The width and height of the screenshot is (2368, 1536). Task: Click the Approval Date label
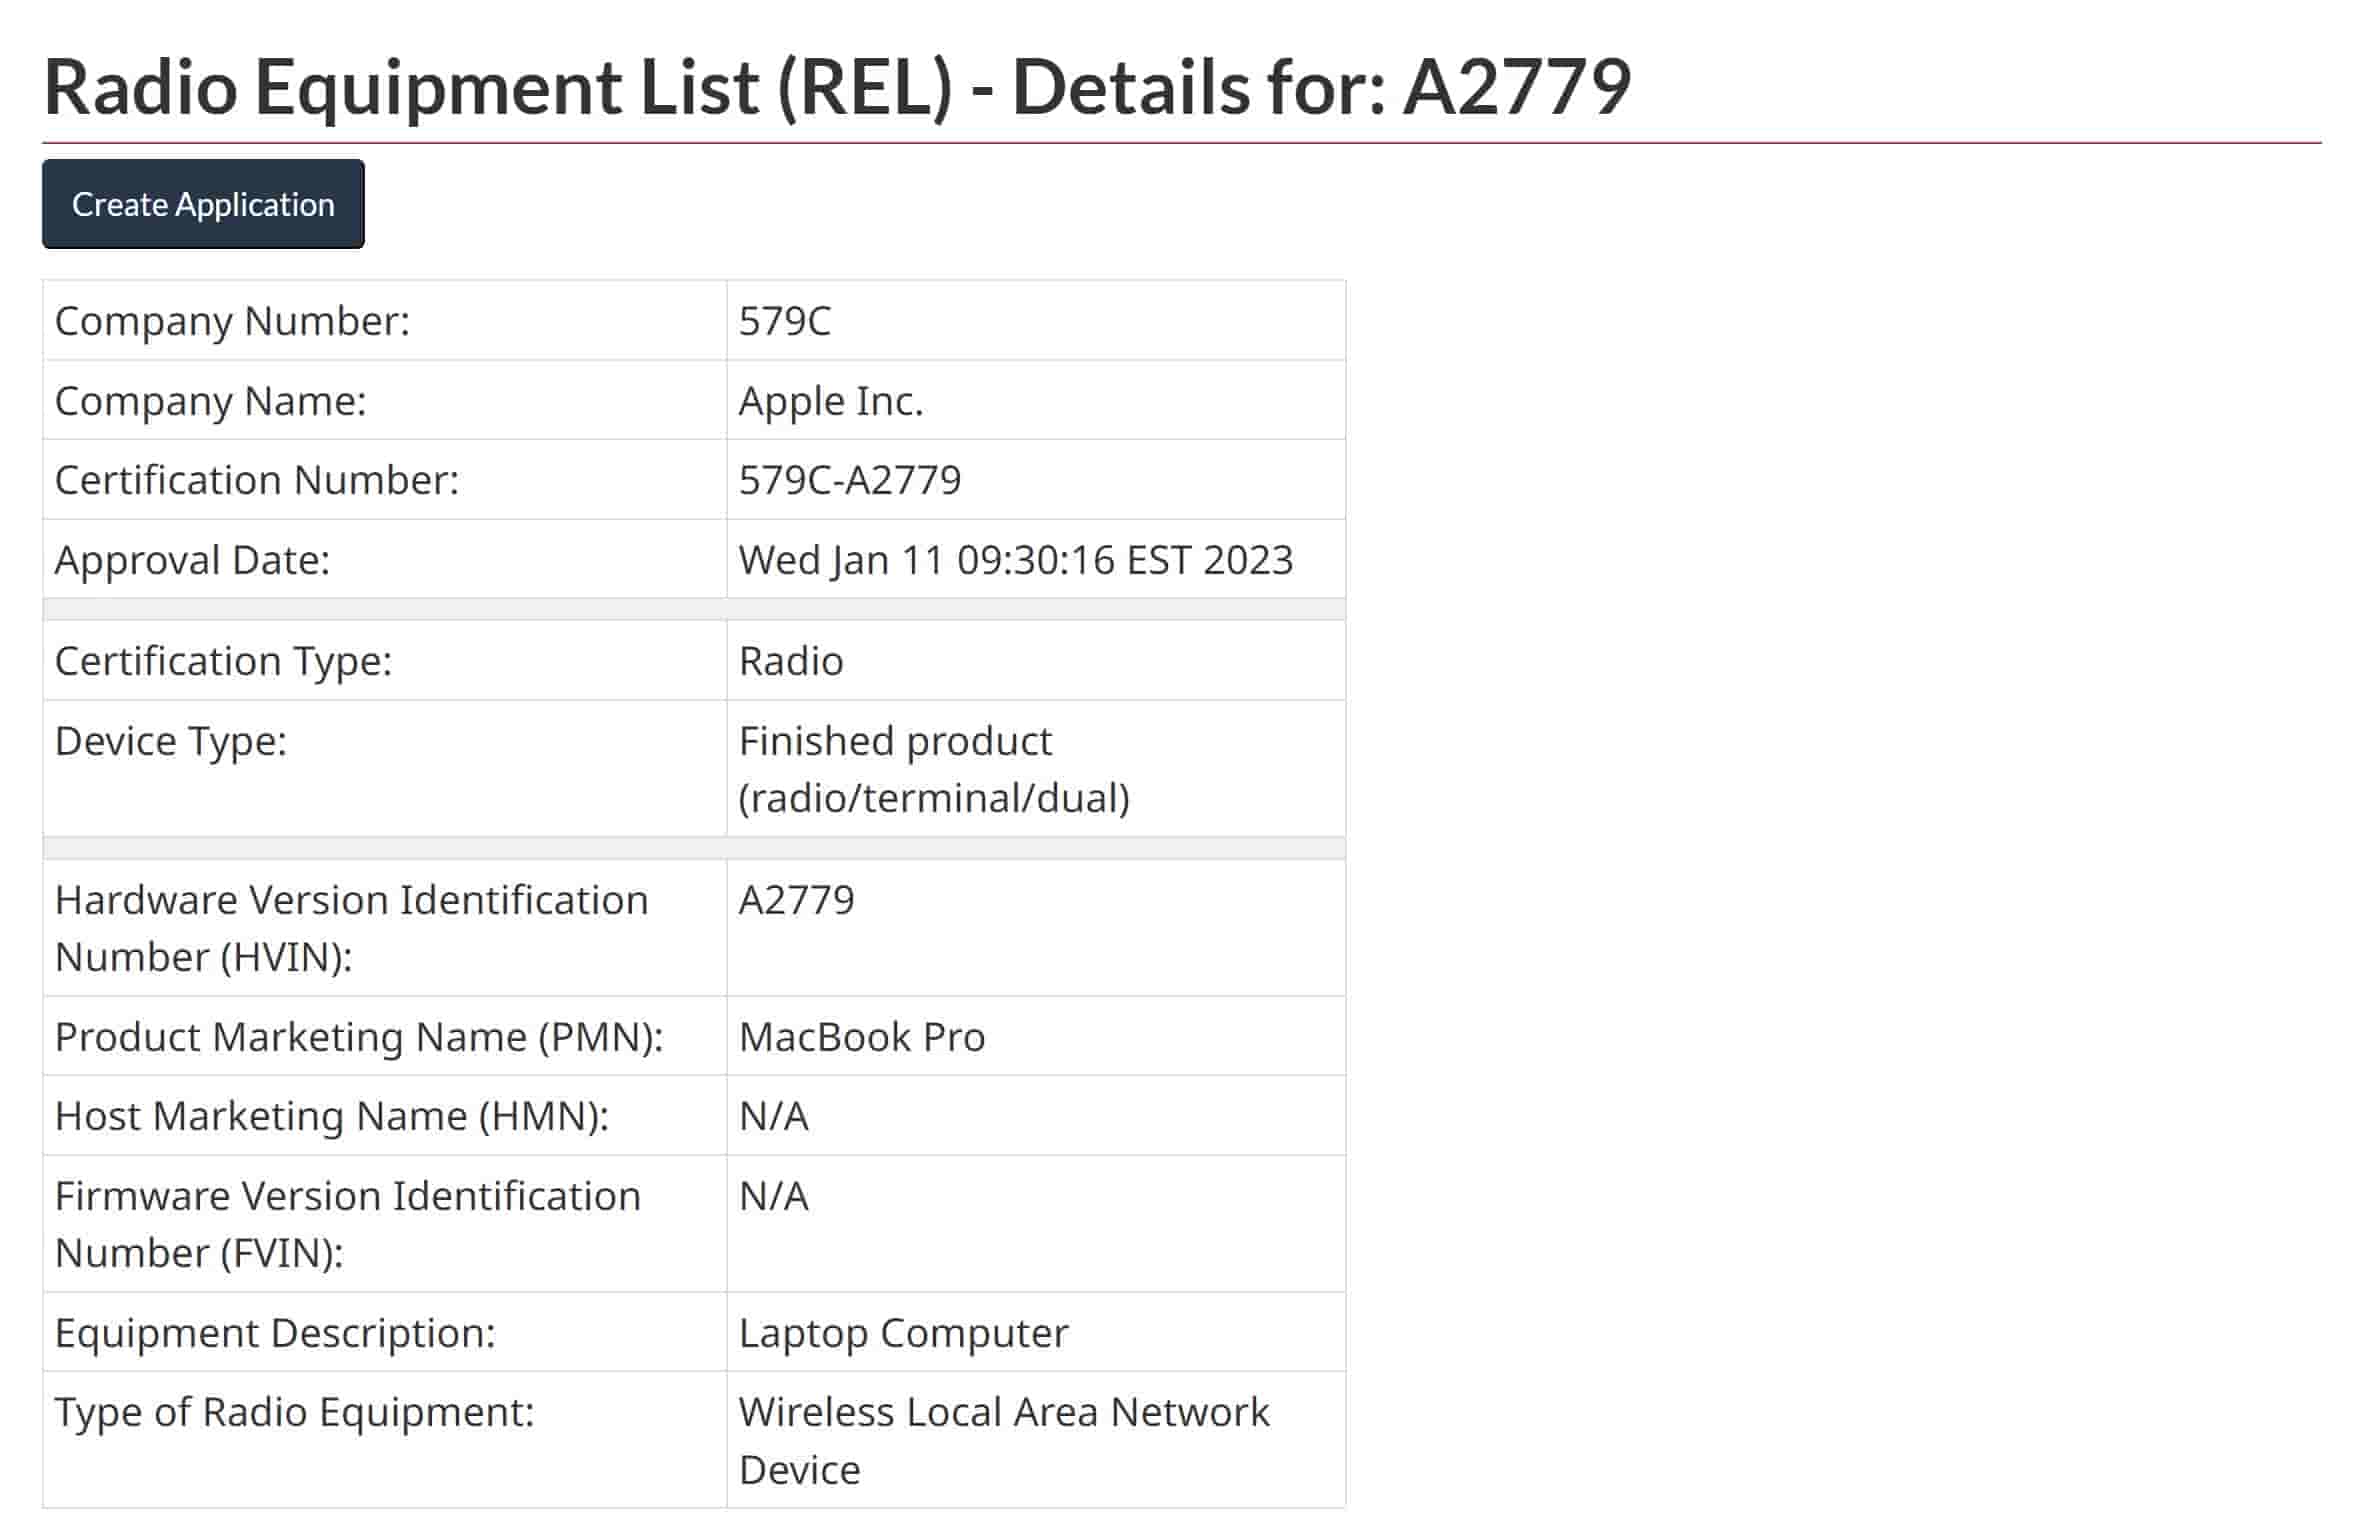(x=192, y=560)
